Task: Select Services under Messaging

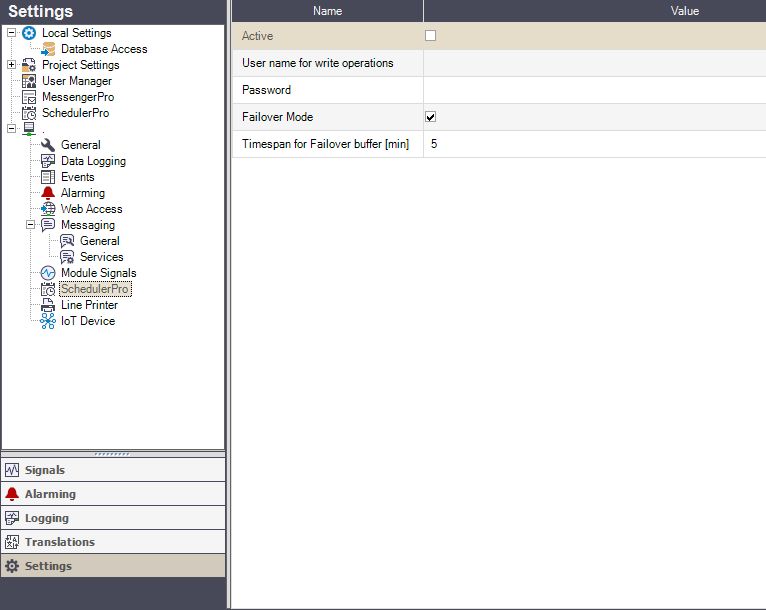Action: (x=102, y=257)
